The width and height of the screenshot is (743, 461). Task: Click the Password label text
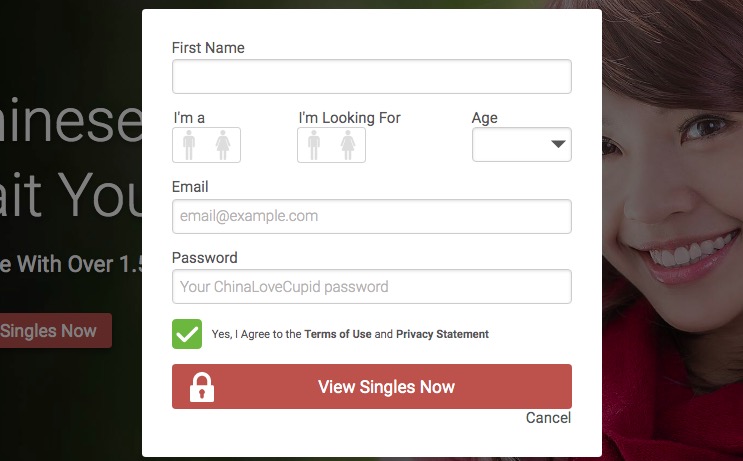(x=204, y=258)
